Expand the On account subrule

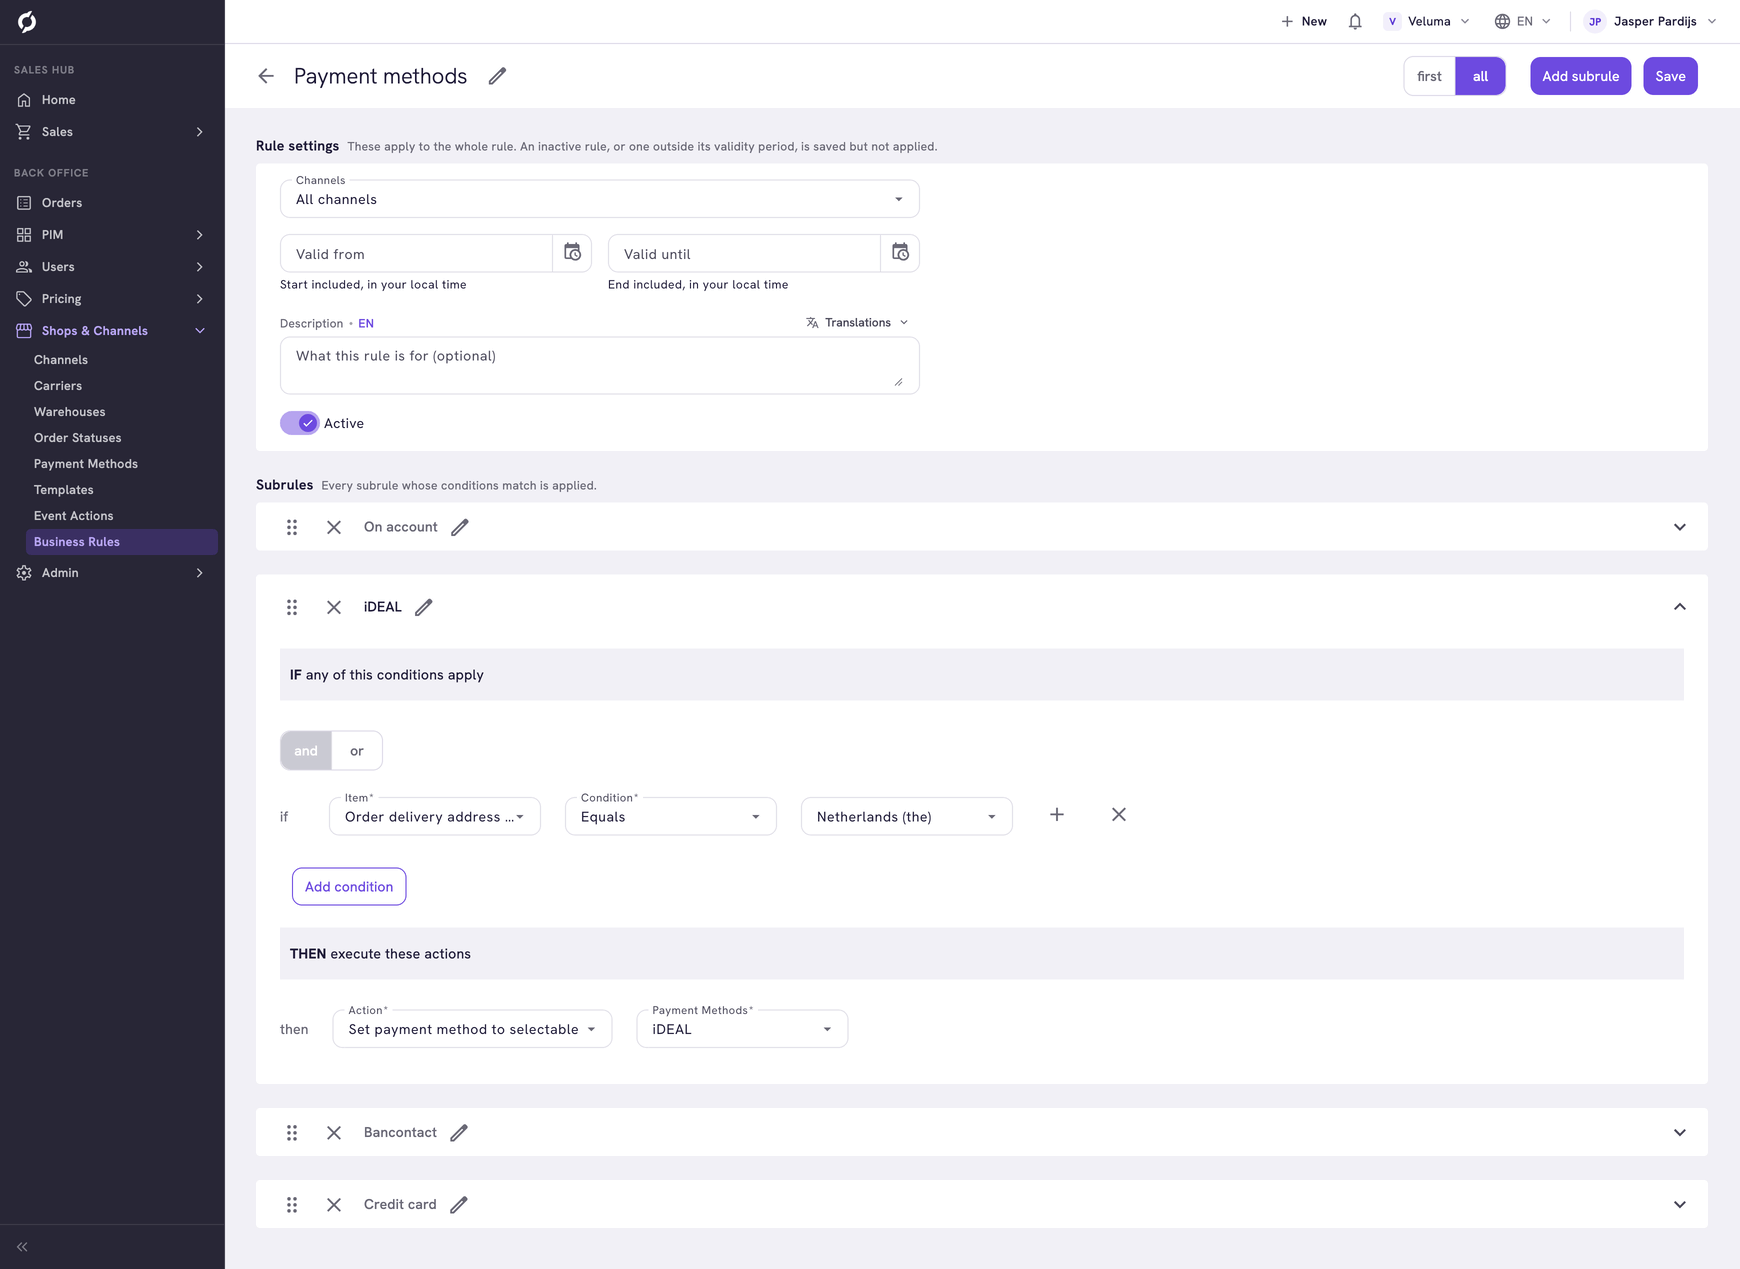(x=1680, y=527)
